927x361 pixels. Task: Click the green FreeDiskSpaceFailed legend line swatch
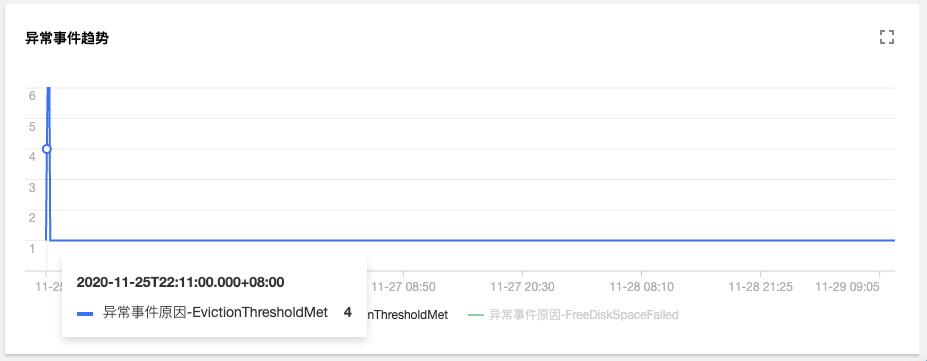pos(476,315)
